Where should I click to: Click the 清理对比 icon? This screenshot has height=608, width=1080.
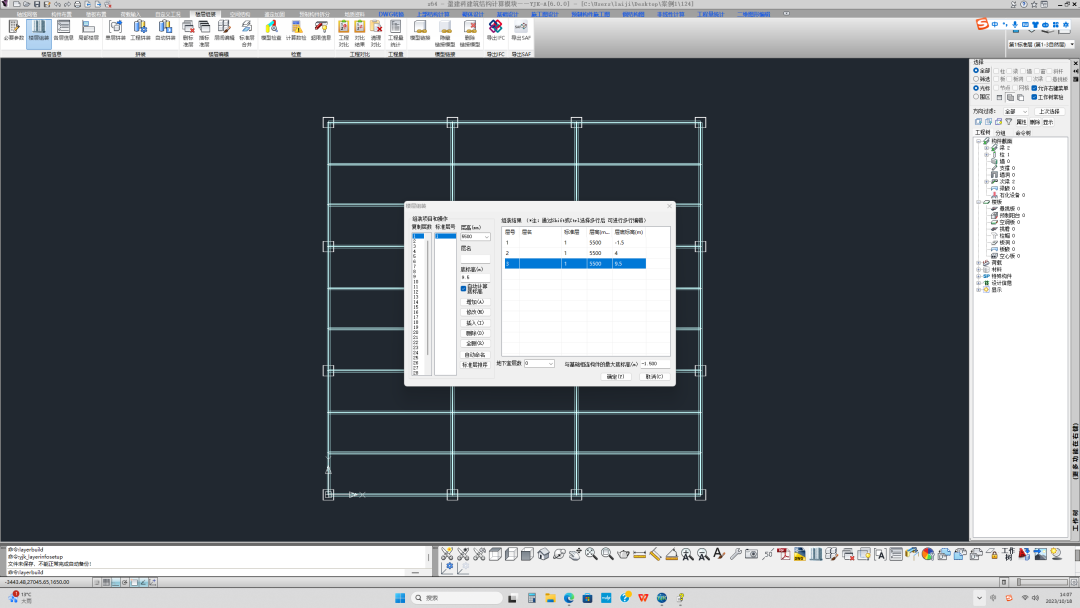coord(376,33)
